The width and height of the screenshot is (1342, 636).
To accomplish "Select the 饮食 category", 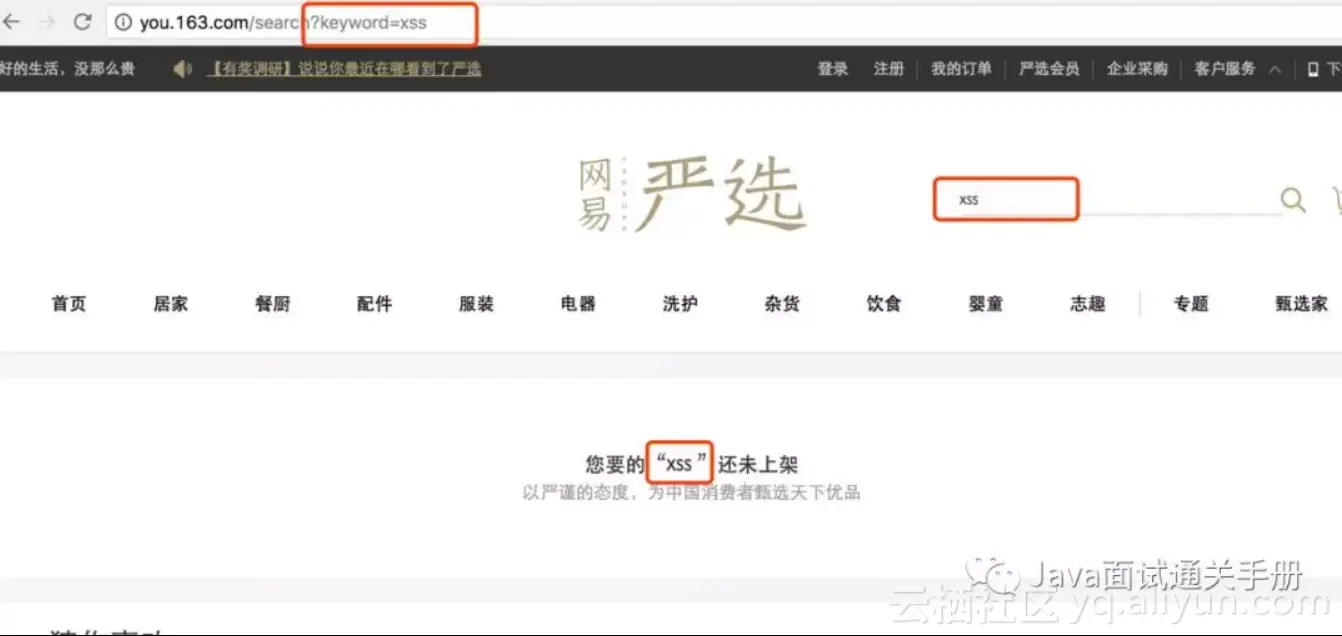I will tap(884, 304).
